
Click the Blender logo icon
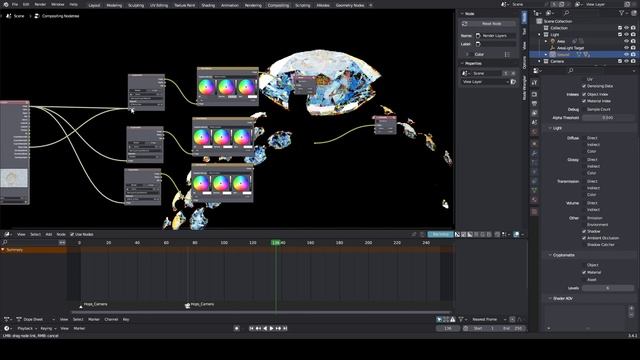coord(6,4)
